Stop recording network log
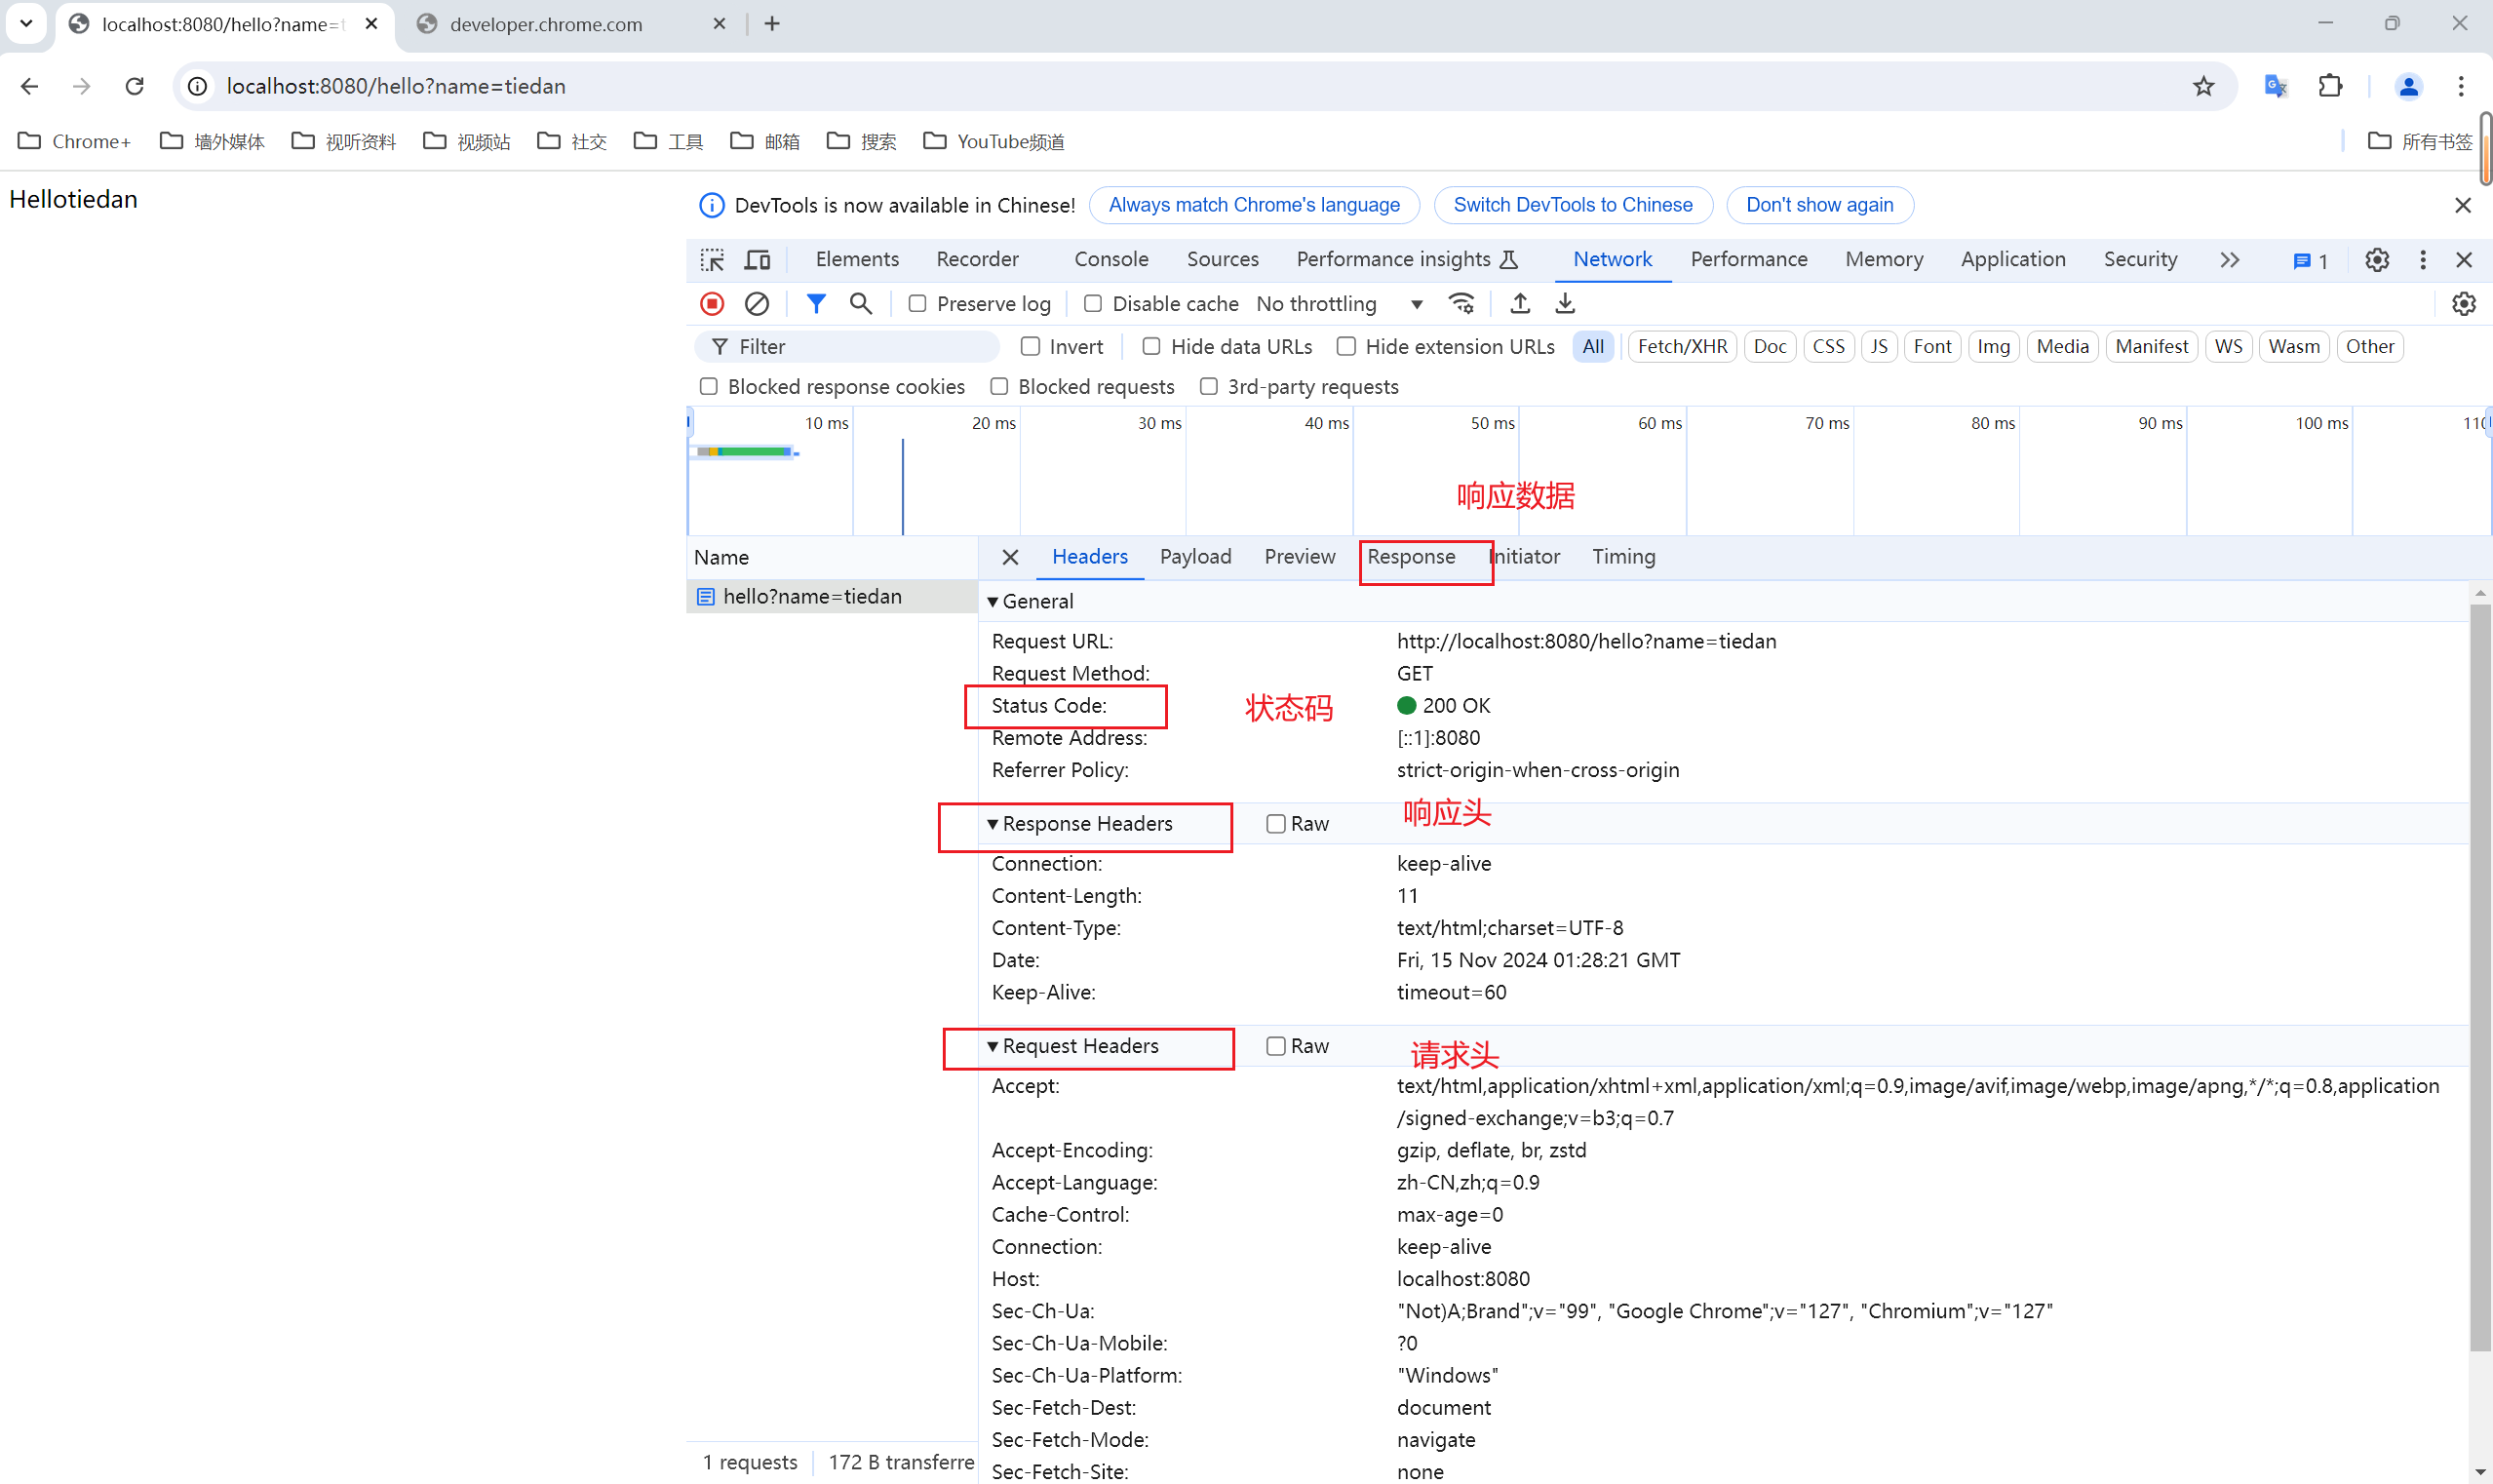 (x=712, y=303)
